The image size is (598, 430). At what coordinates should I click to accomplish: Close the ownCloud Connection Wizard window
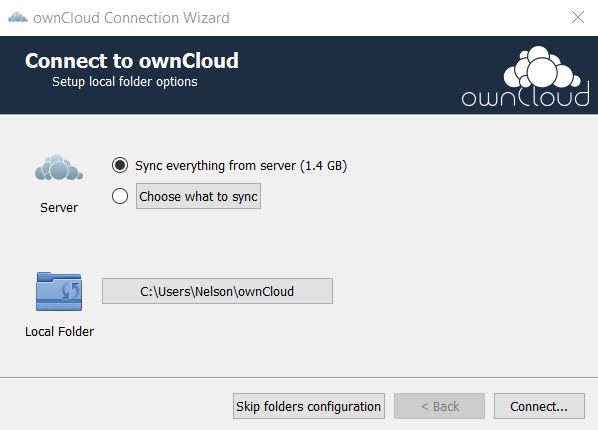pyautogui.click(x=578, y=17)
